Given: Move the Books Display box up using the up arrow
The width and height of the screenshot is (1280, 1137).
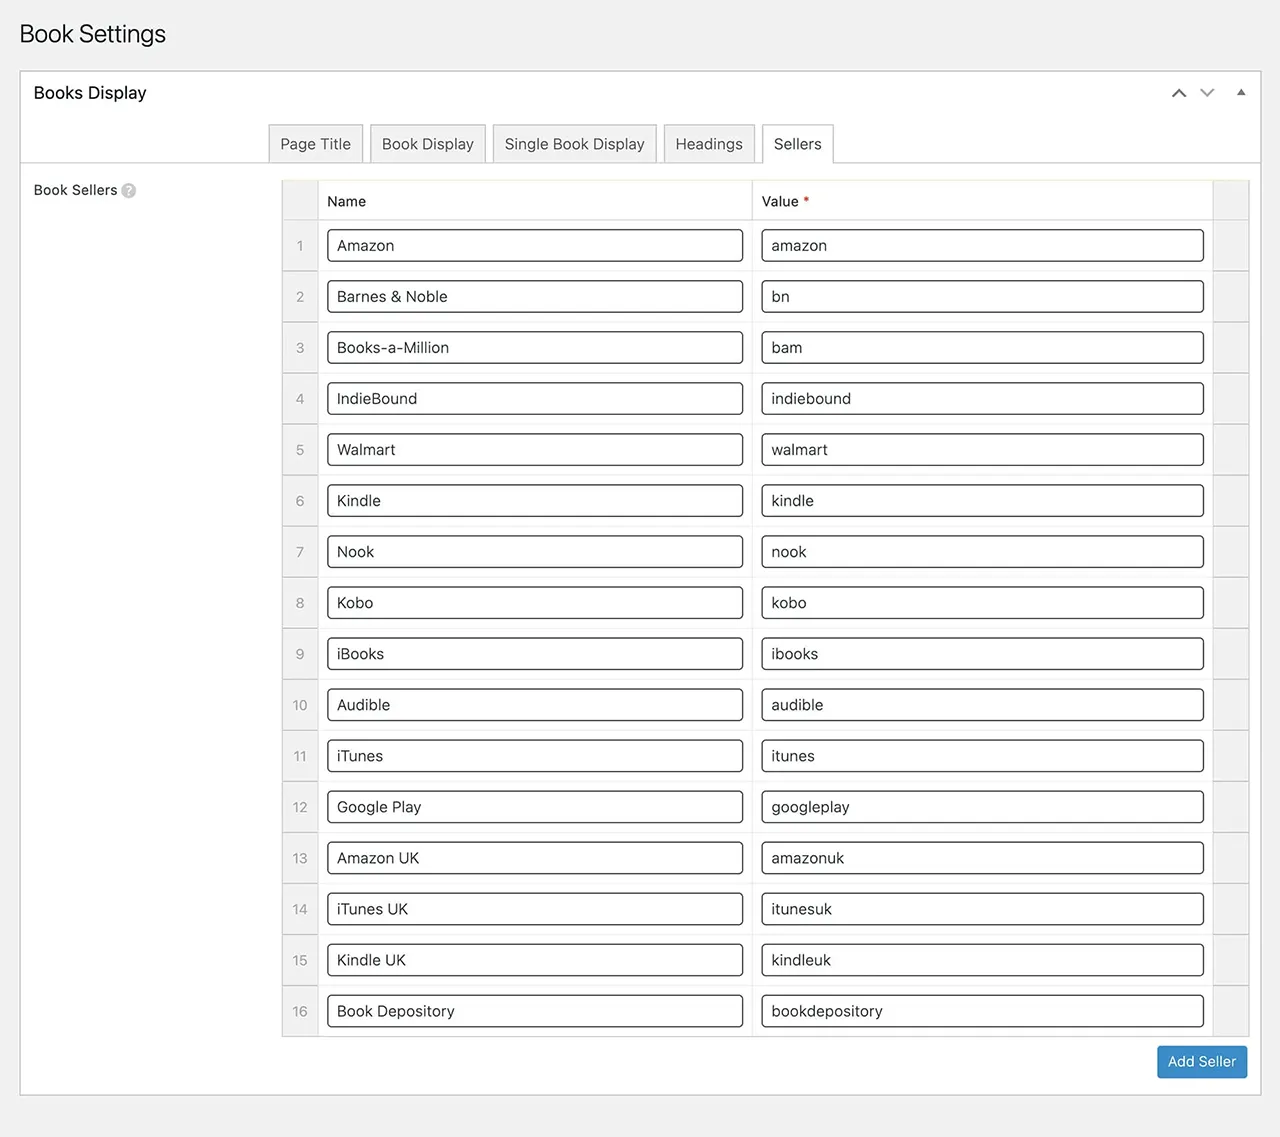Looking at the screenshot, I should pyautogui.click(x=1178, y=92).
